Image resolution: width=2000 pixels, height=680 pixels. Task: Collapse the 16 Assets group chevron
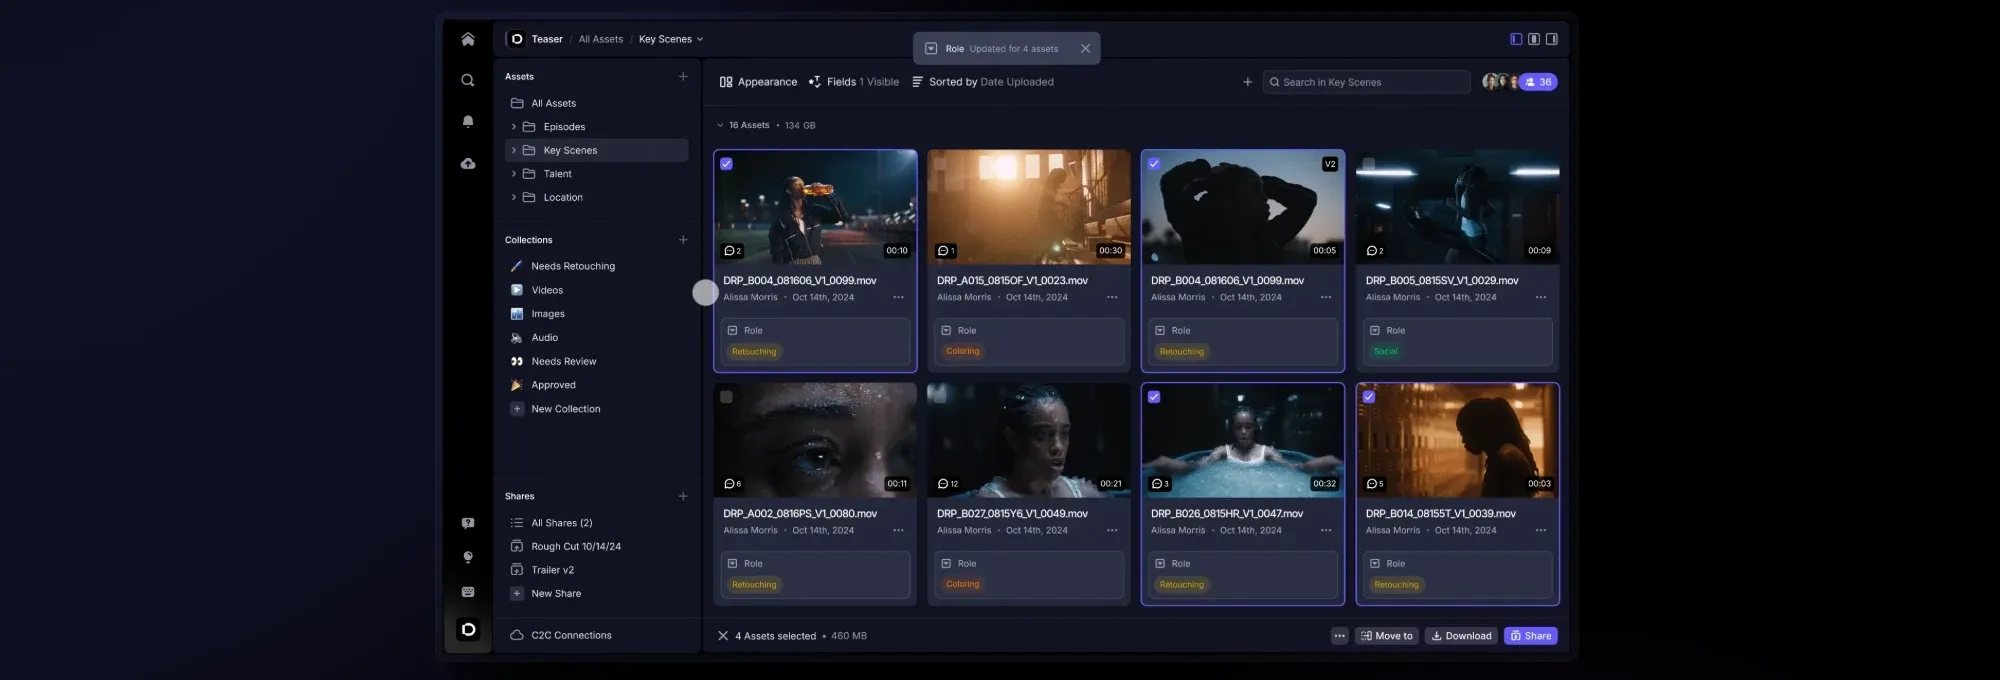[720, 125]
